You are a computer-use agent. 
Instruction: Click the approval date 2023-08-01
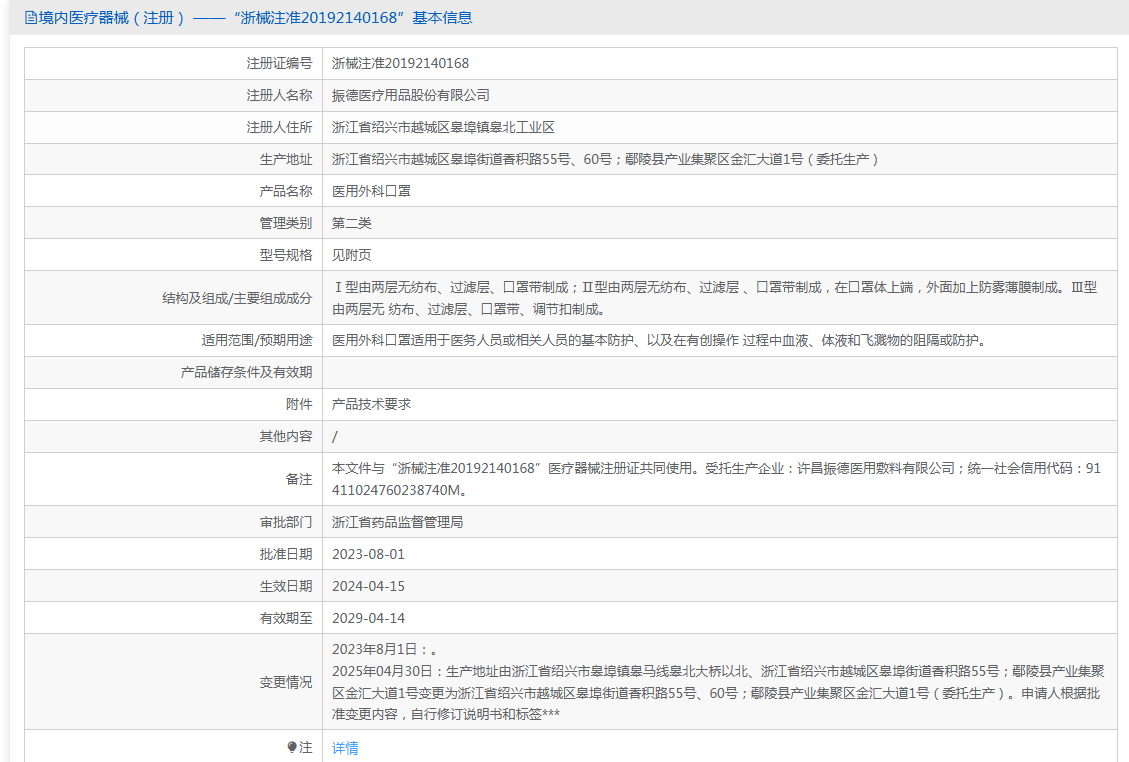pyautogui.click(x=368, y=555)
